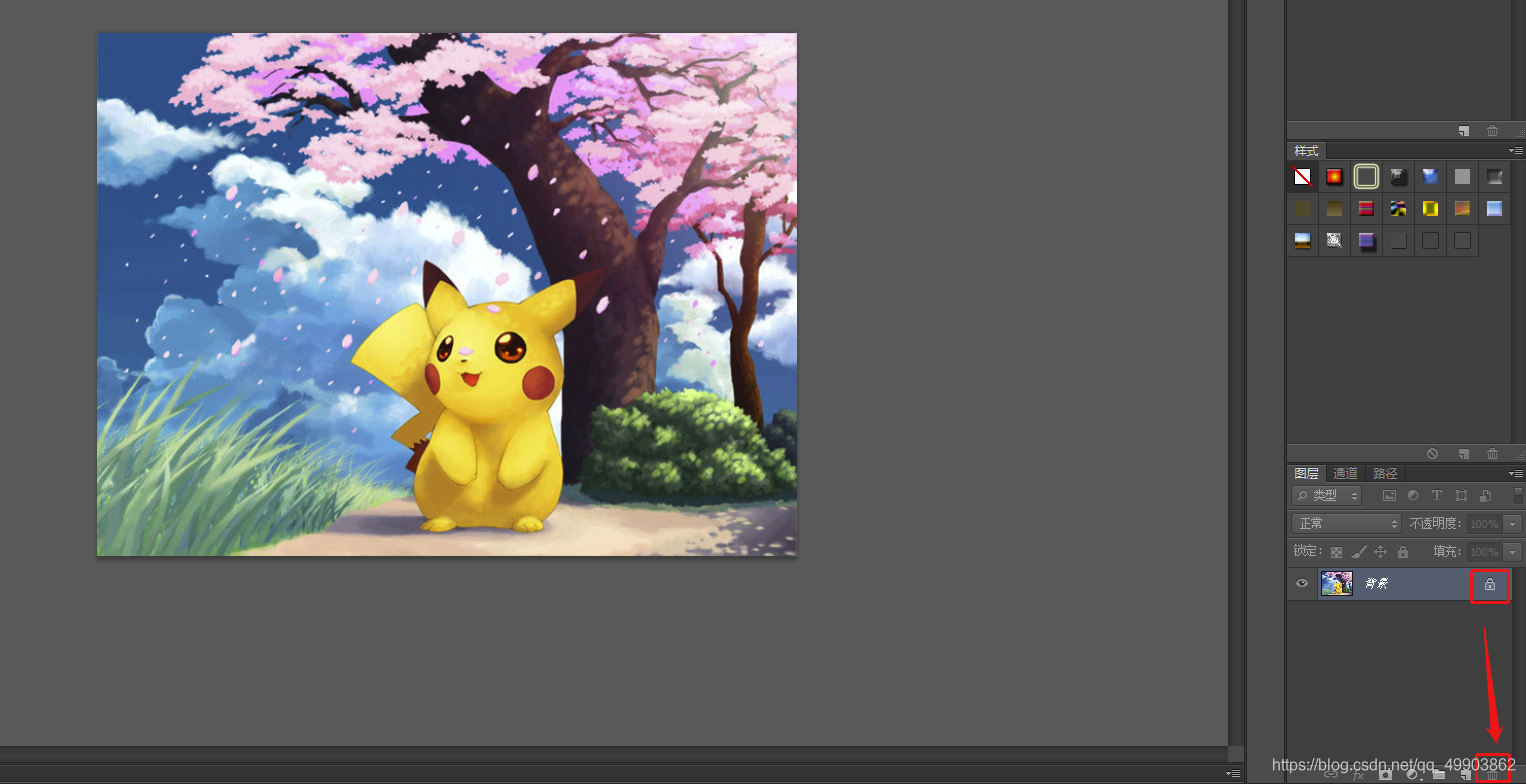This screenshot has height=784, width=1526.
Task: Click the 填充 100% value field
Action: pyautogui.click(x=1484, y=551)
